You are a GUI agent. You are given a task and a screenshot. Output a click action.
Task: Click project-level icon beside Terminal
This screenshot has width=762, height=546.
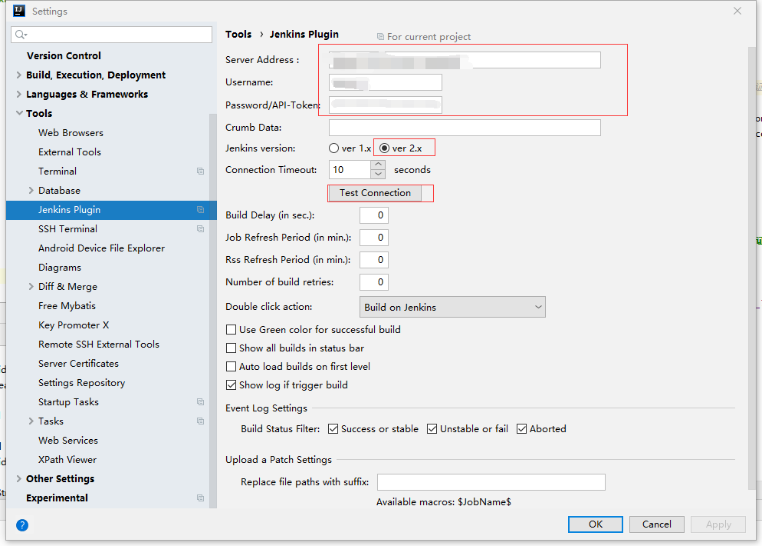click(200, 171)
